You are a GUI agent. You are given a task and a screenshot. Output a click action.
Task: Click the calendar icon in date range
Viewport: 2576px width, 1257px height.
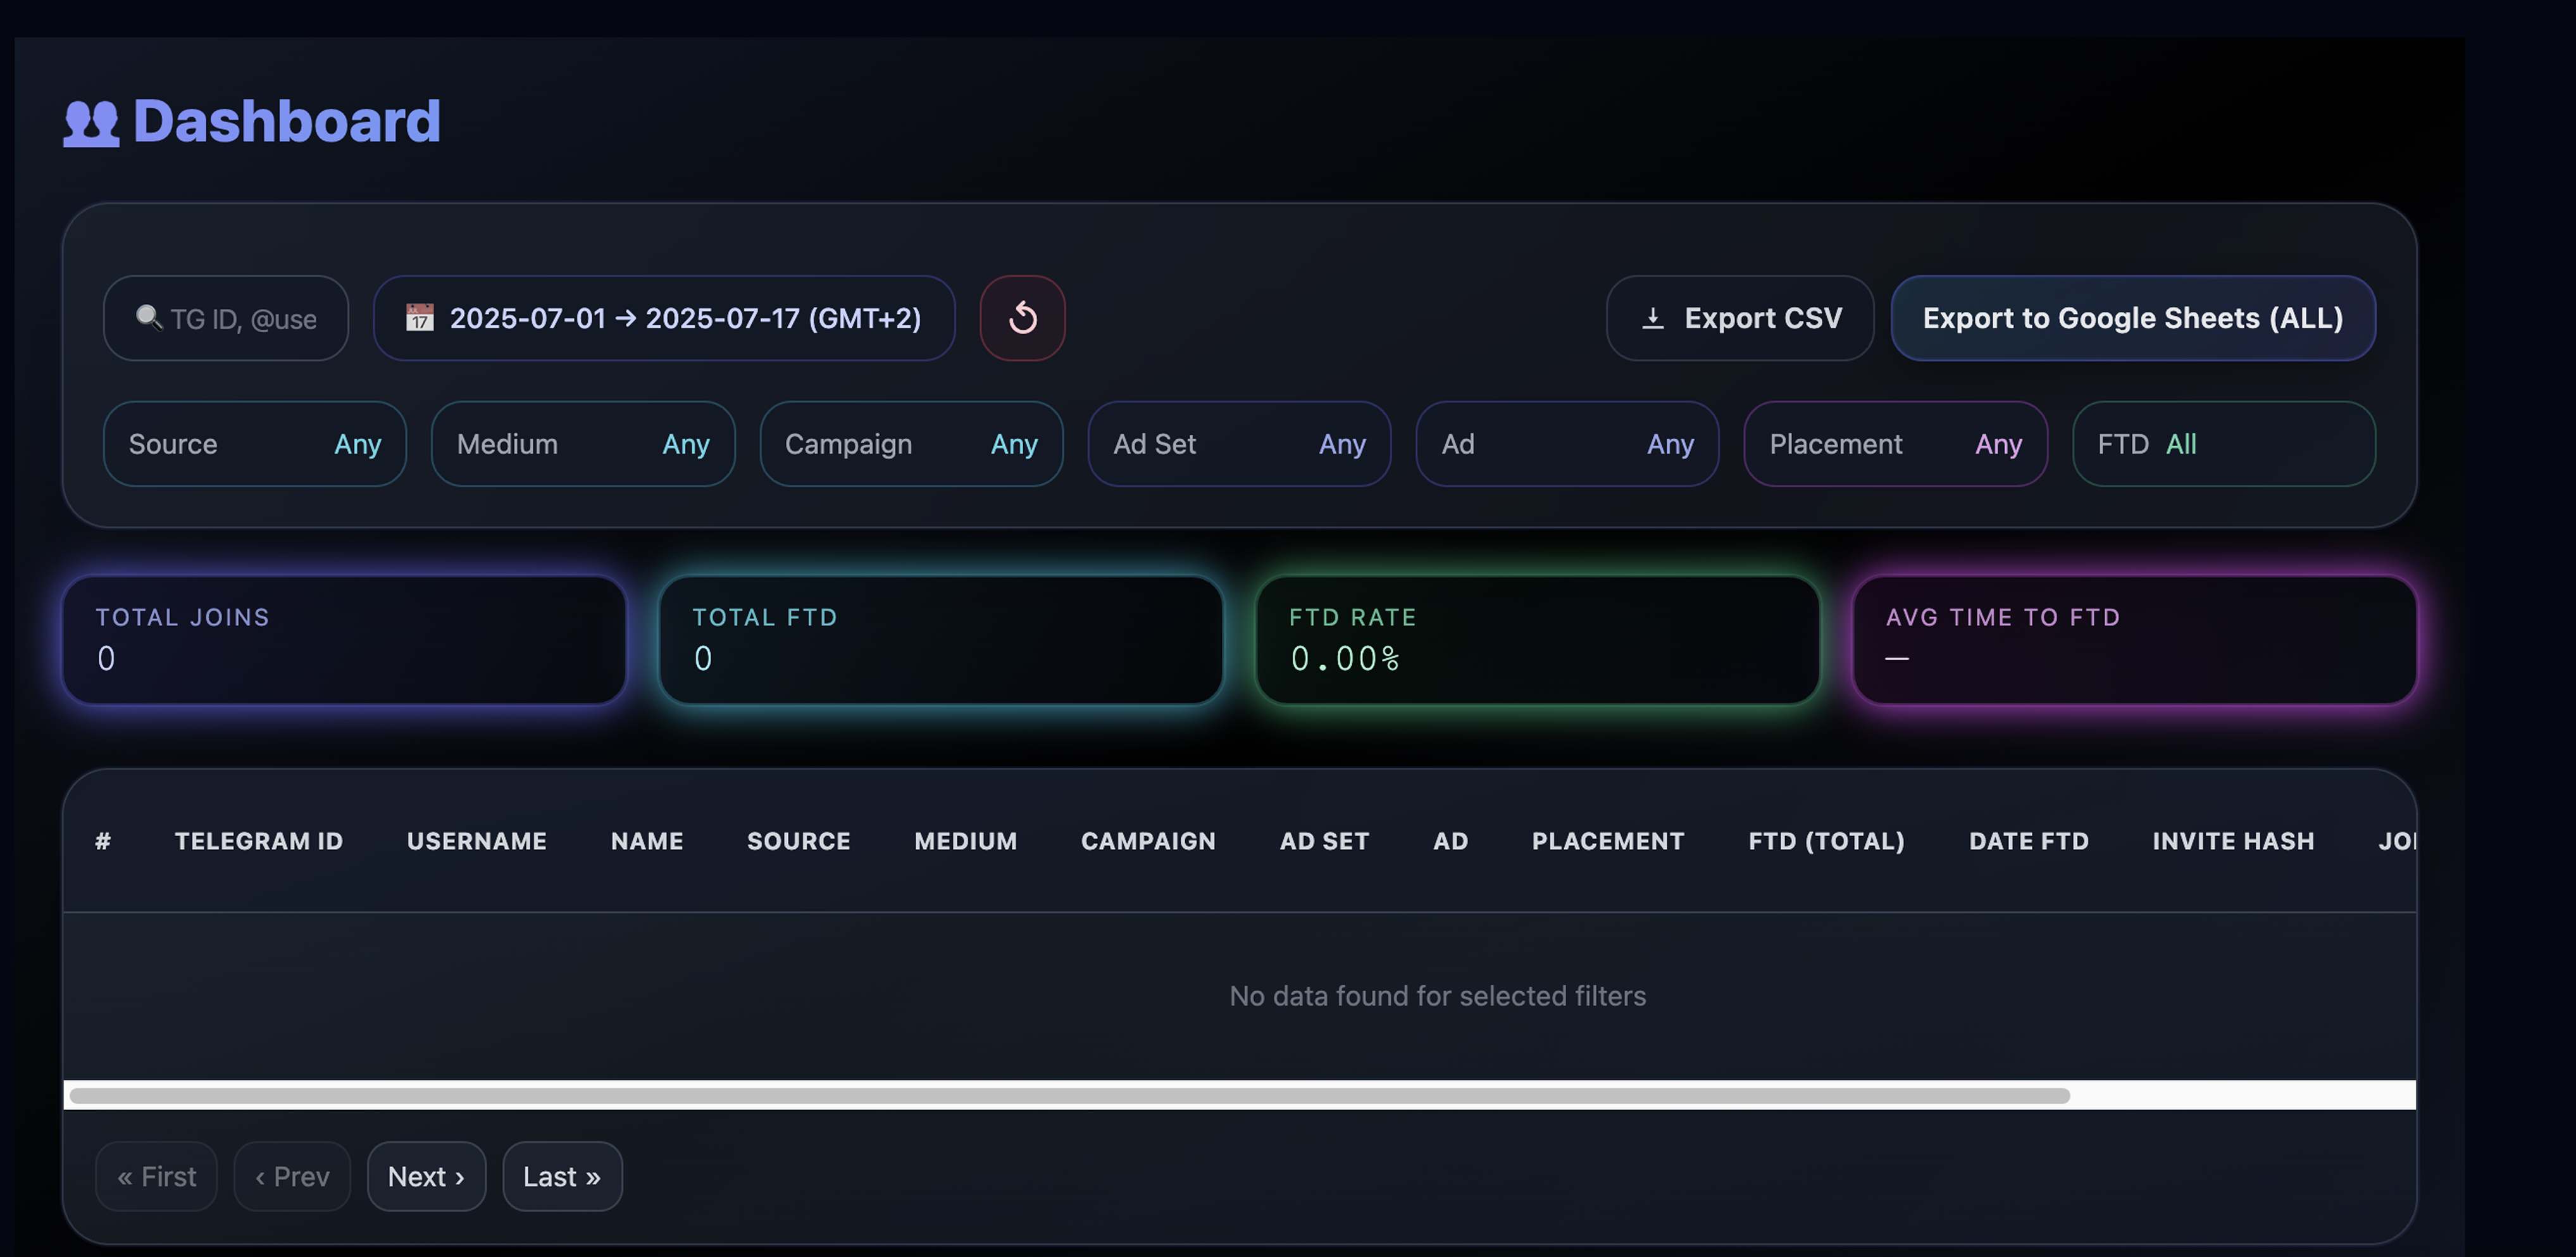click(419, 318)
